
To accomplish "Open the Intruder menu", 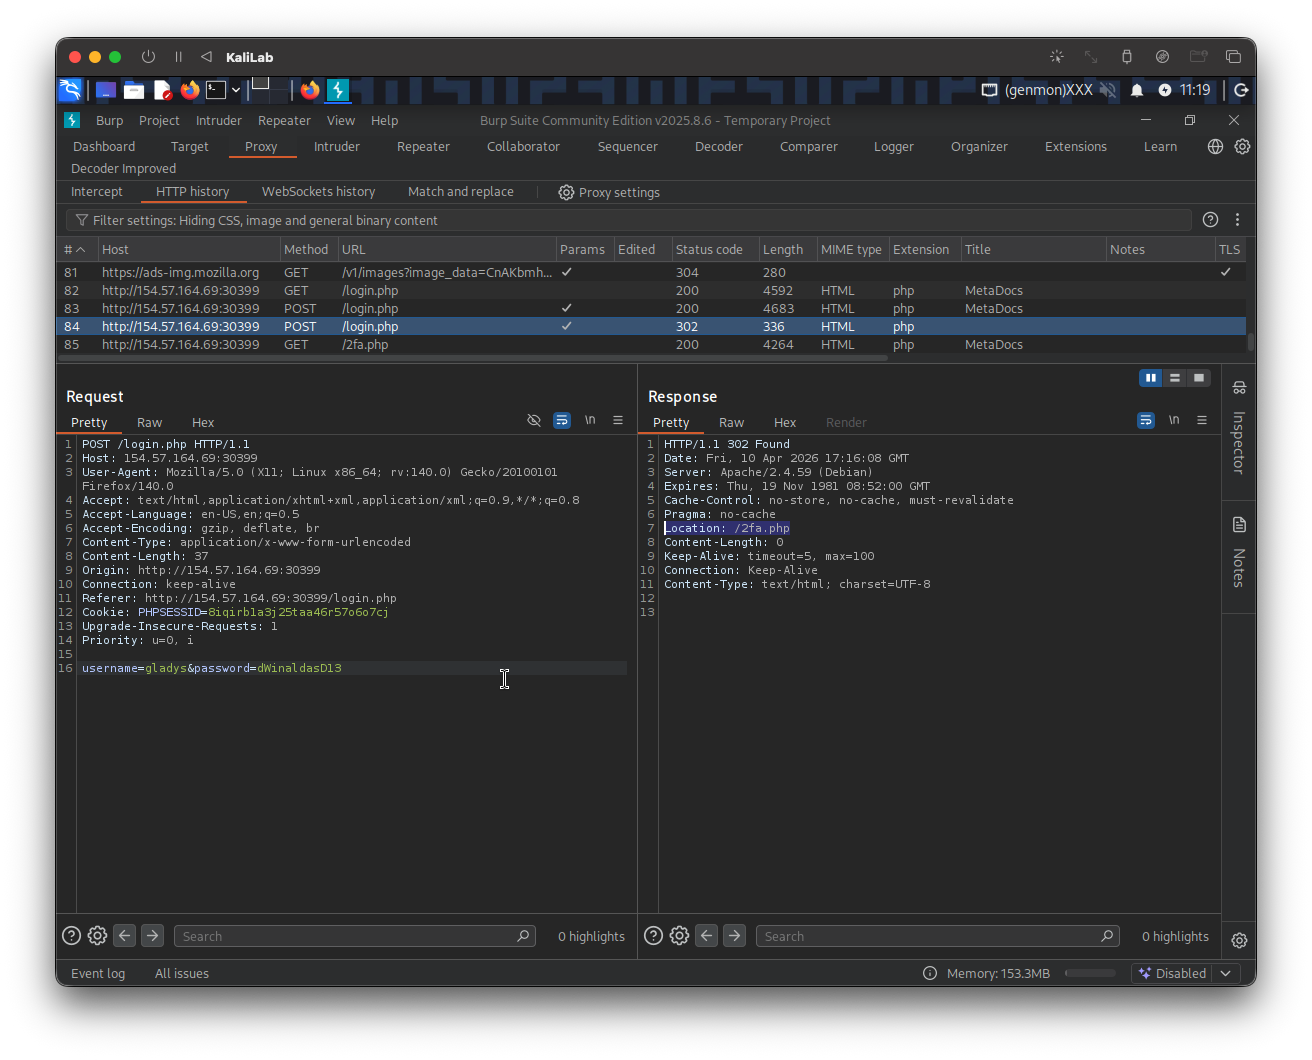I will [218, 120].
